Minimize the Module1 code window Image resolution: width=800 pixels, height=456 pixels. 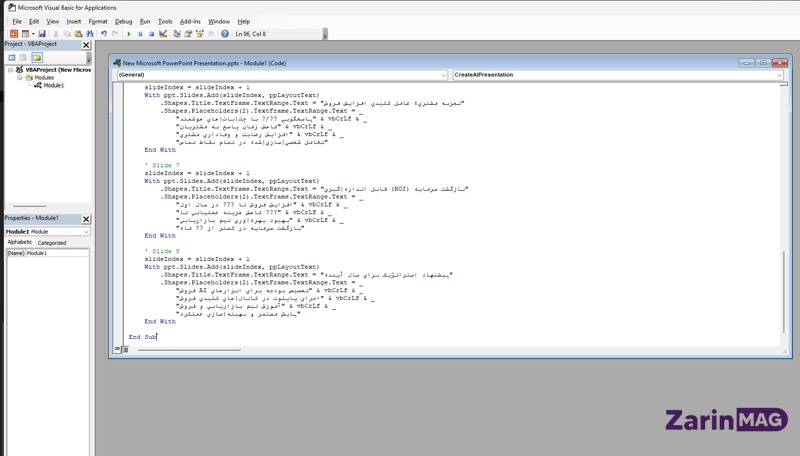[746, 63]
